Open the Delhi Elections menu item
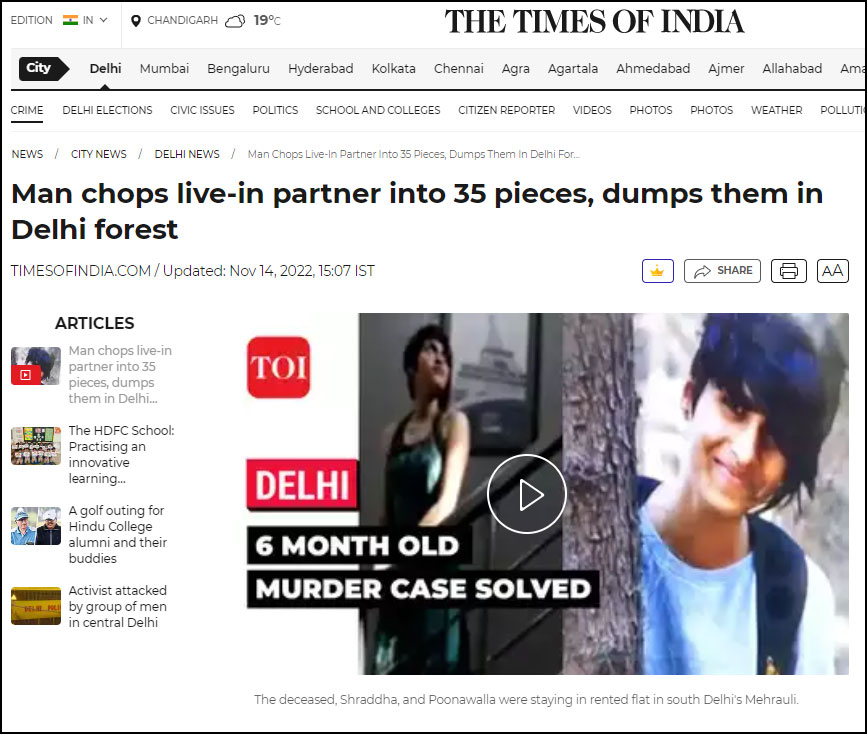Screen dimensions: 867x734 coord(107,110)
